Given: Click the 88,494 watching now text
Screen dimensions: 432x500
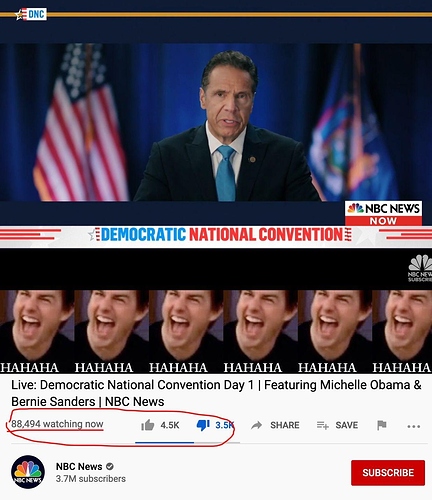Looking at the screenshot, I should click(57, 424).
